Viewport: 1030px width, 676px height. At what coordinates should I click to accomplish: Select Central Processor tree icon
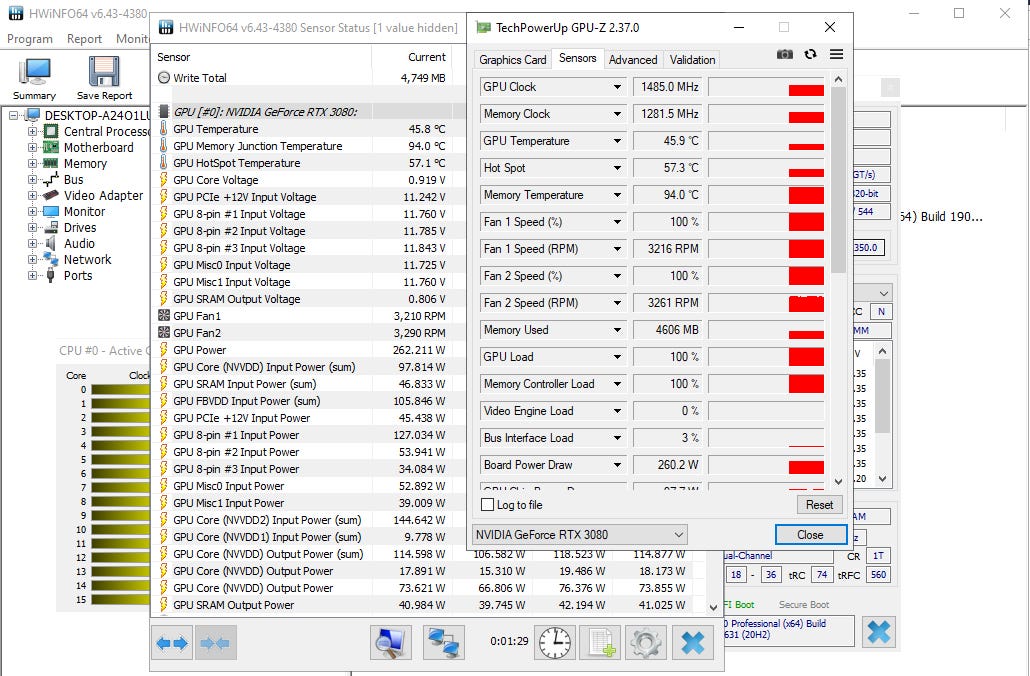click(x=51, y=131)
